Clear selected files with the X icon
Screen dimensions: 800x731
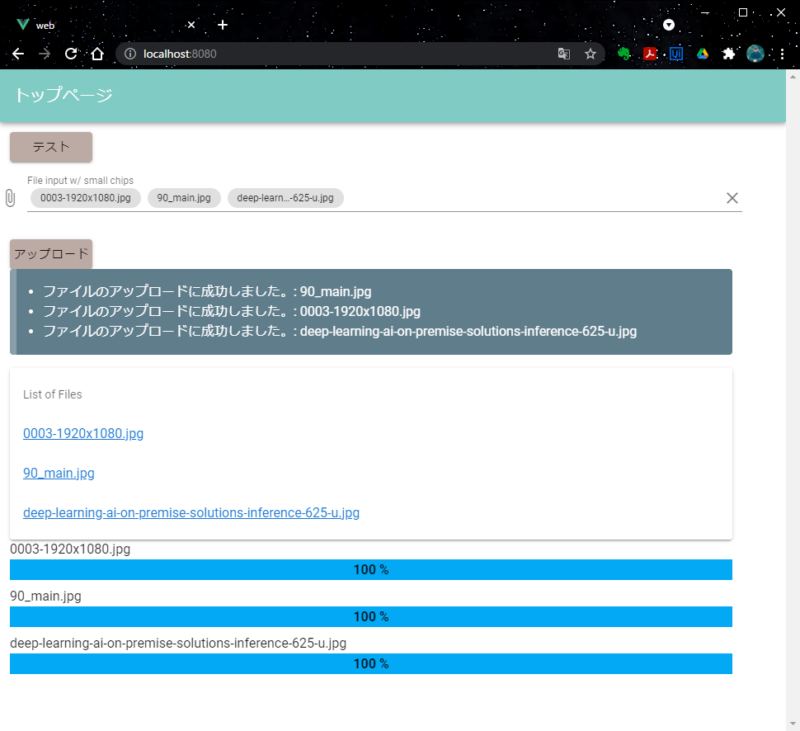click(x=732, y=198)
